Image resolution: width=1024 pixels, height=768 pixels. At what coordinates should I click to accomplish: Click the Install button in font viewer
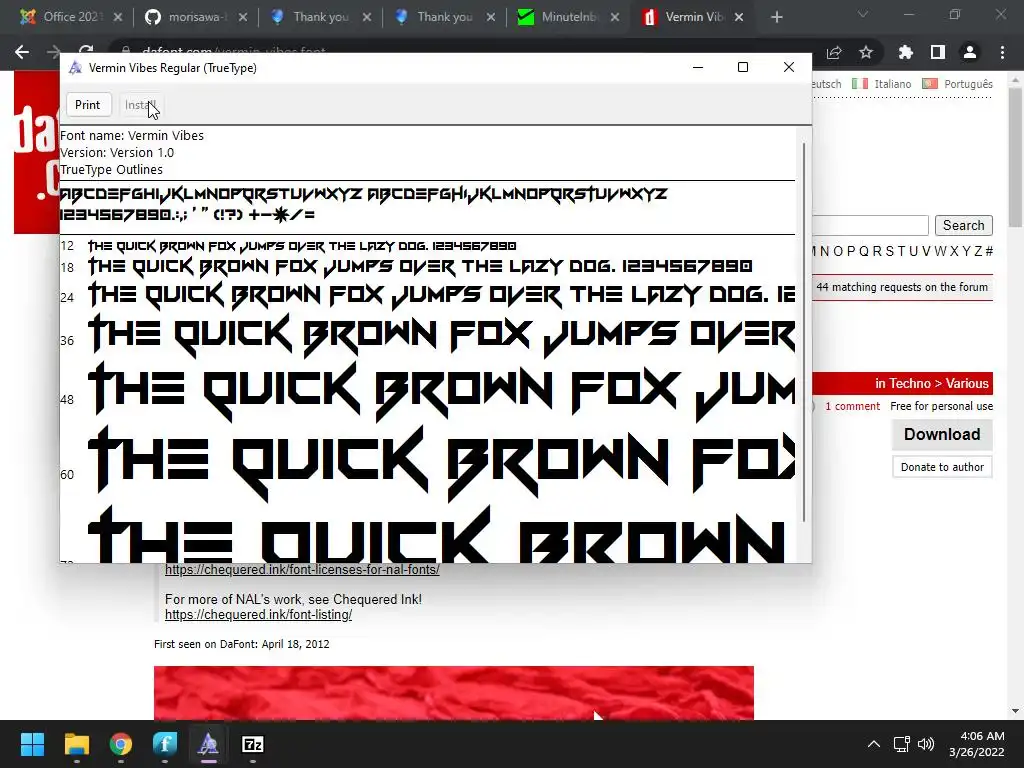click(x=139, y=105)
